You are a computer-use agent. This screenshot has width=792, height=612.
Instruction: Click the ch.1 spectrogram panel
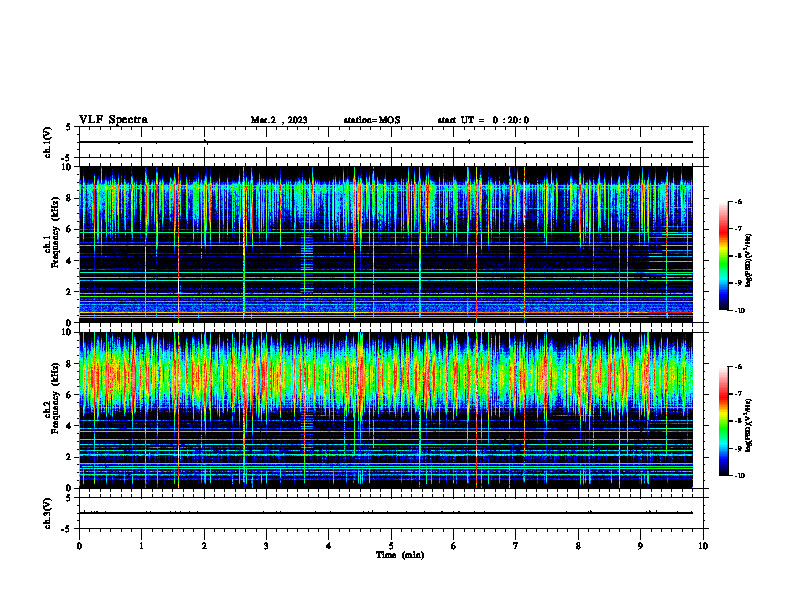[386, 244]
